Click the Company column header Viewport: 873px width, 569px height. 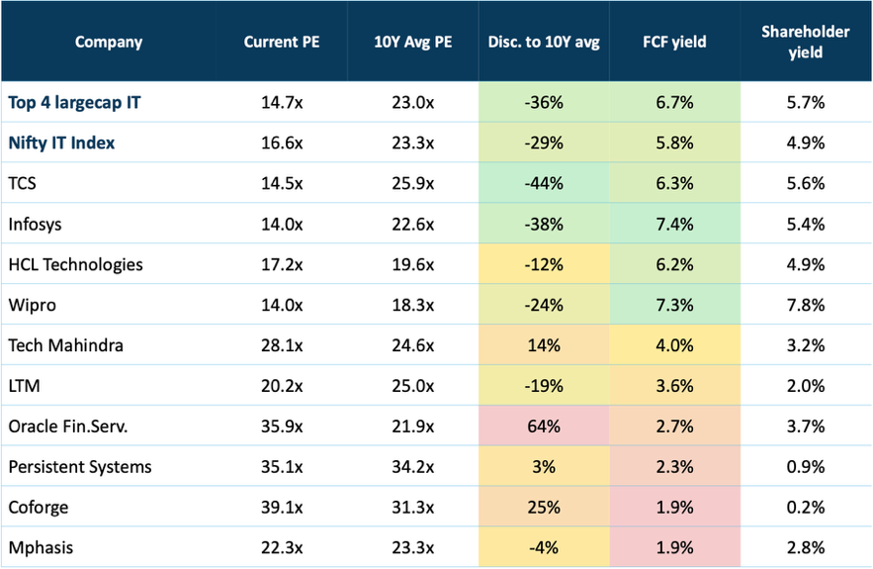pos(109,42)
